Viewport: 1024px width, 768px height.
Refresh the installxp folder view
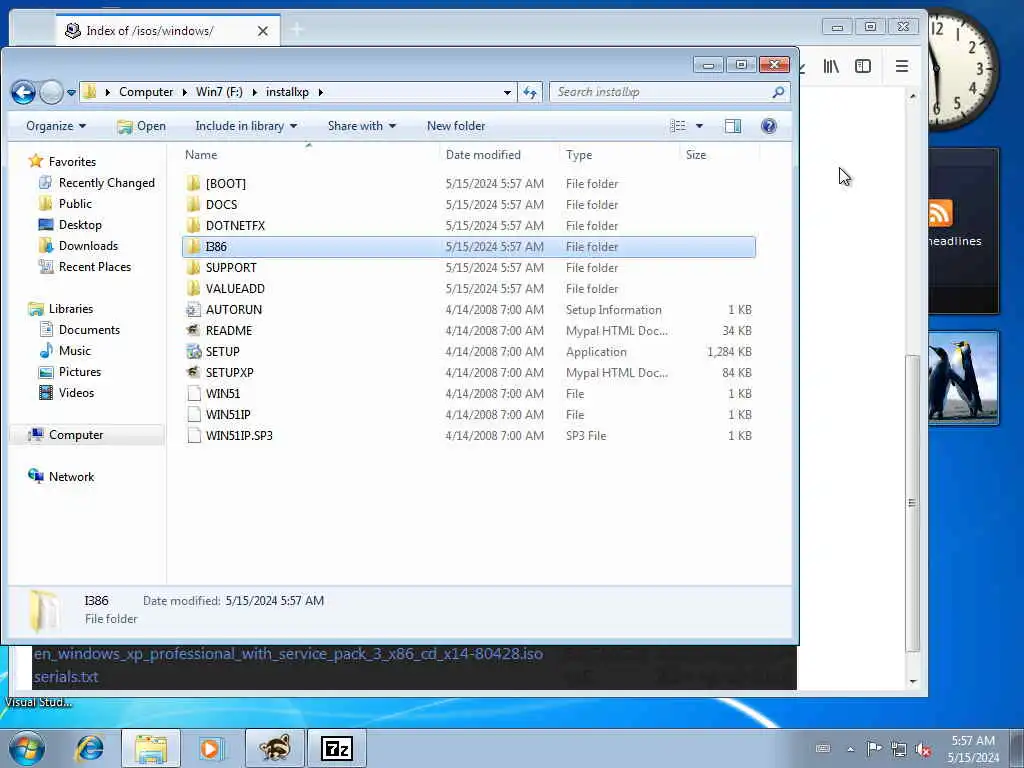coord(530,93)
